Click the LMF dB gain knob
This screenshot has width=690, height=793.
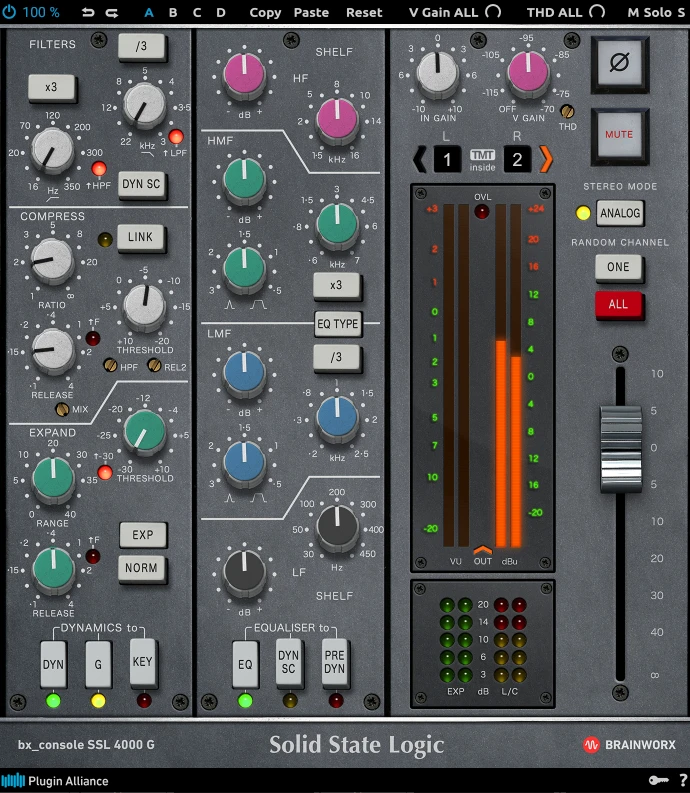[244, 373]
